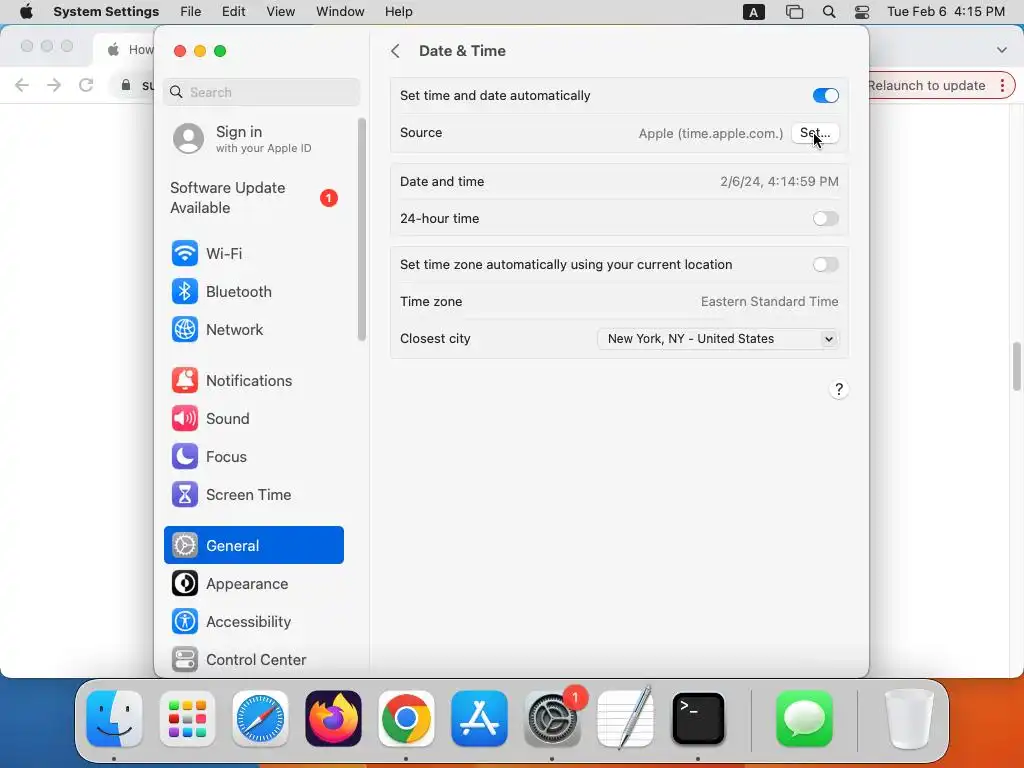
Task: Enable 24-hour time switch
Action: click(825, 219)
